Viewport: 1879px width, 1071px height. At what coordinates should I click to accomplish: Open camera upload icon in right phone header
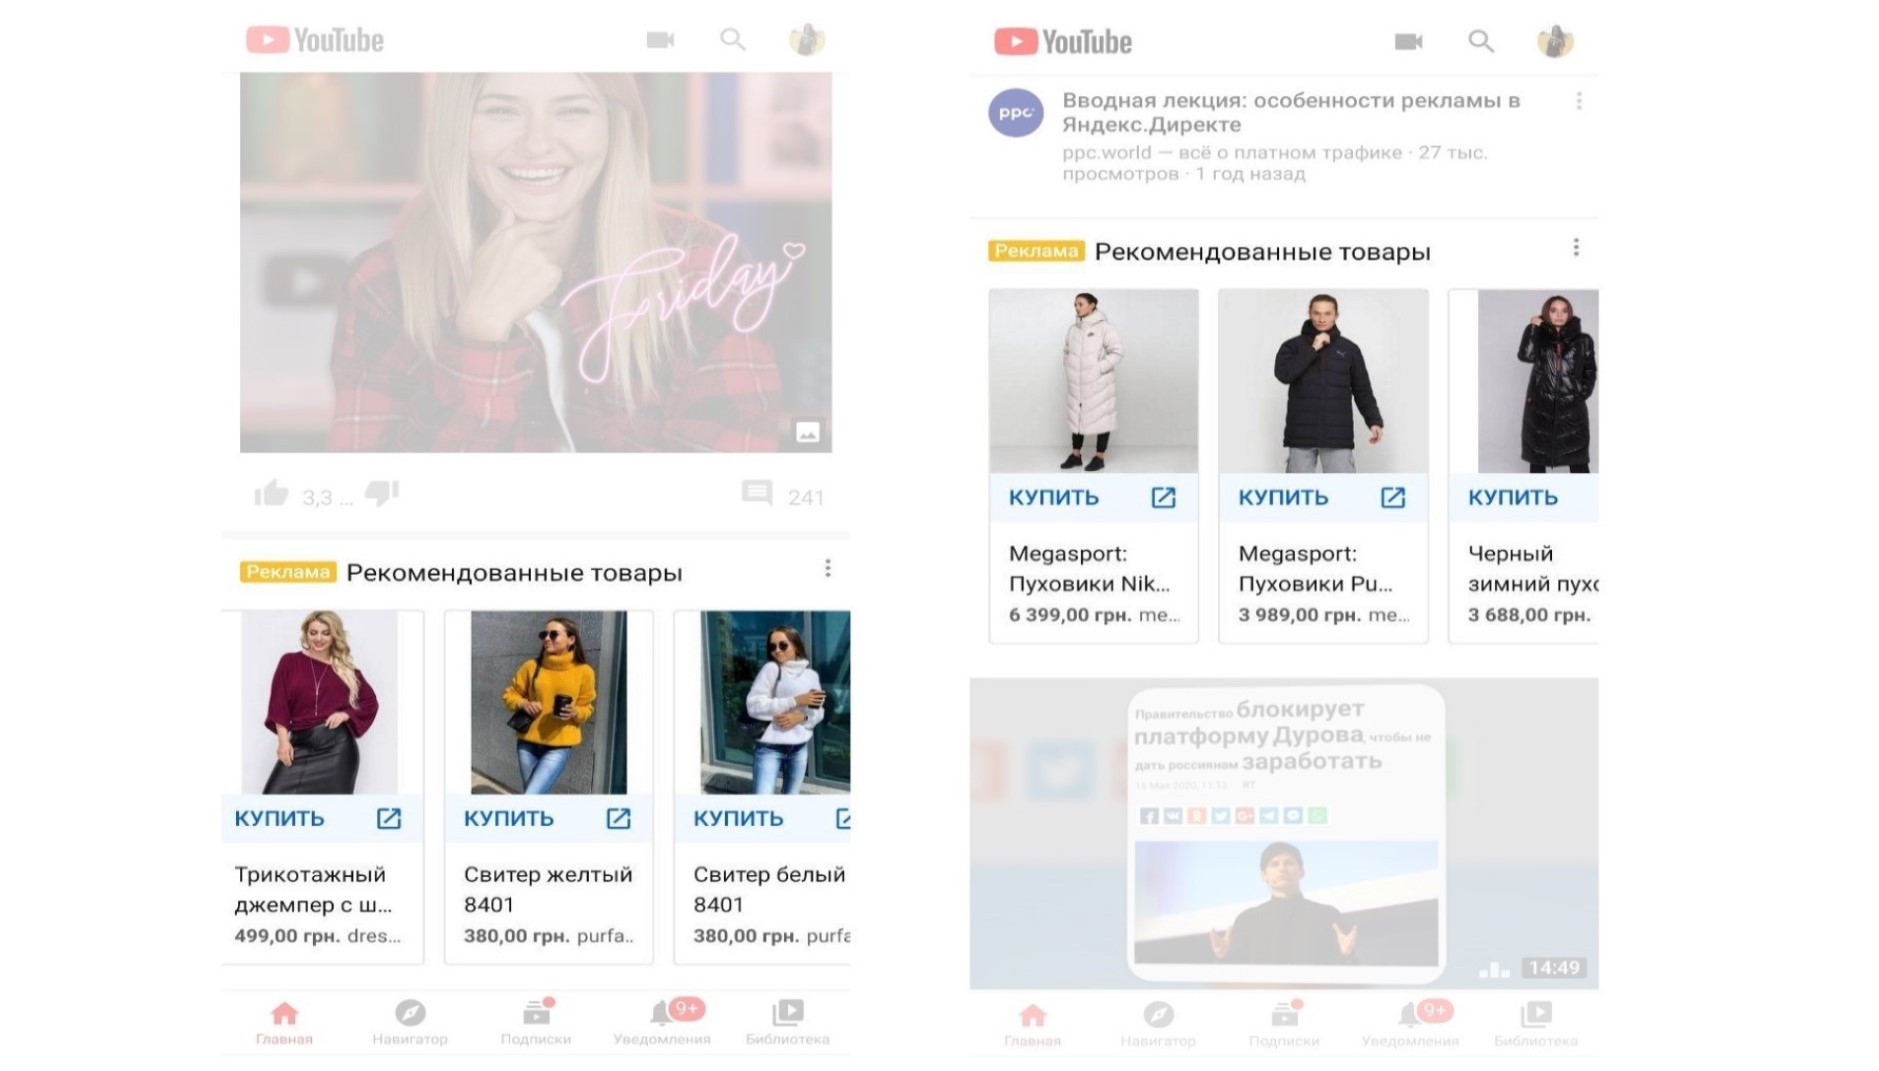pyautogui.click(x=1408, y=42)
